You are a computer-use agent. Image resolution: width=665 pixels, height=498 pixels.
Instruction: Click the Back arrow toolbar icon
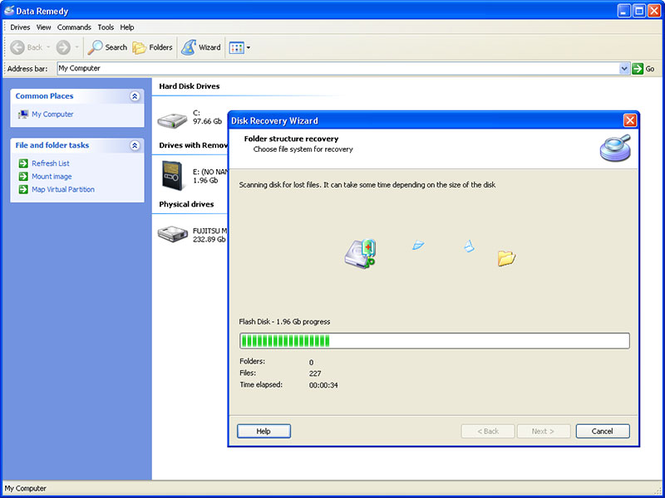point(17,48)
